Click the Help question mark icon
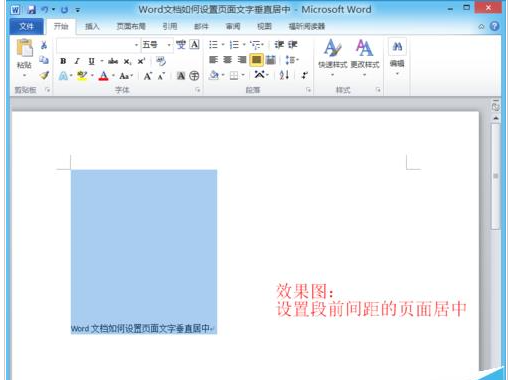 pyautogui.click(x=495, y=26)
